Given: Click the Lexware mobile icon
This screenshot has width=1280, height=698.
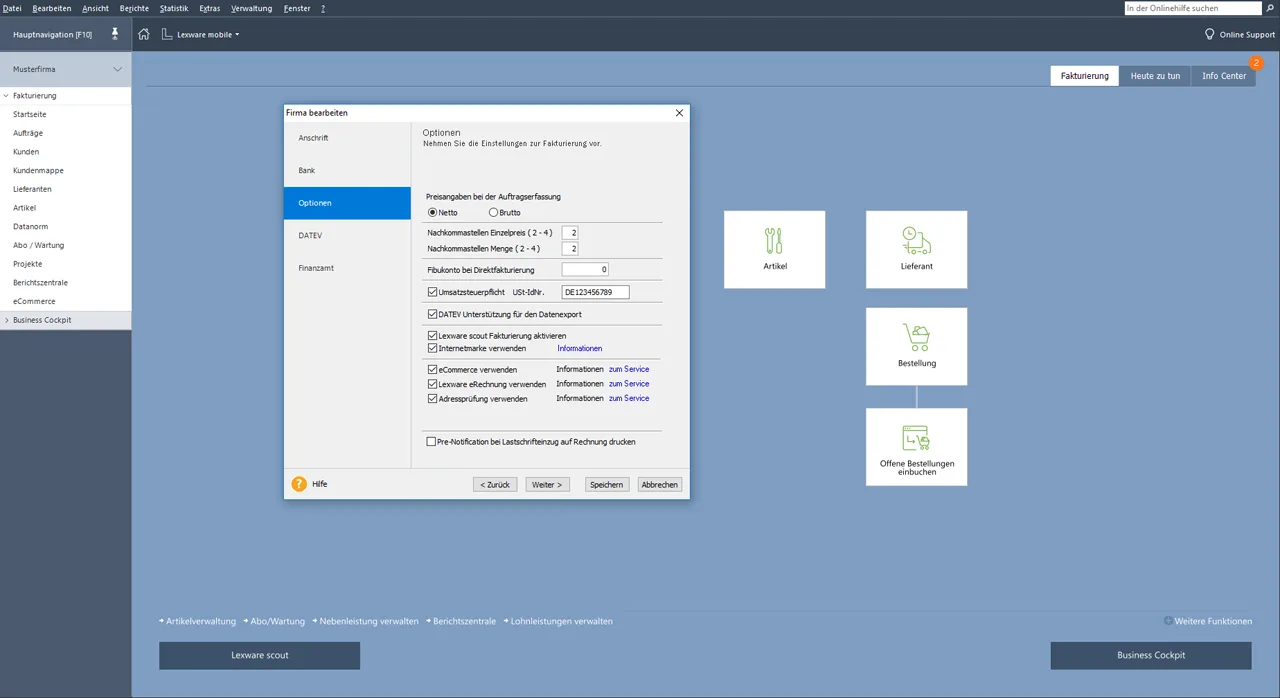Looking at the screenshot, I should pyautogui.click(x=167, y=34).
